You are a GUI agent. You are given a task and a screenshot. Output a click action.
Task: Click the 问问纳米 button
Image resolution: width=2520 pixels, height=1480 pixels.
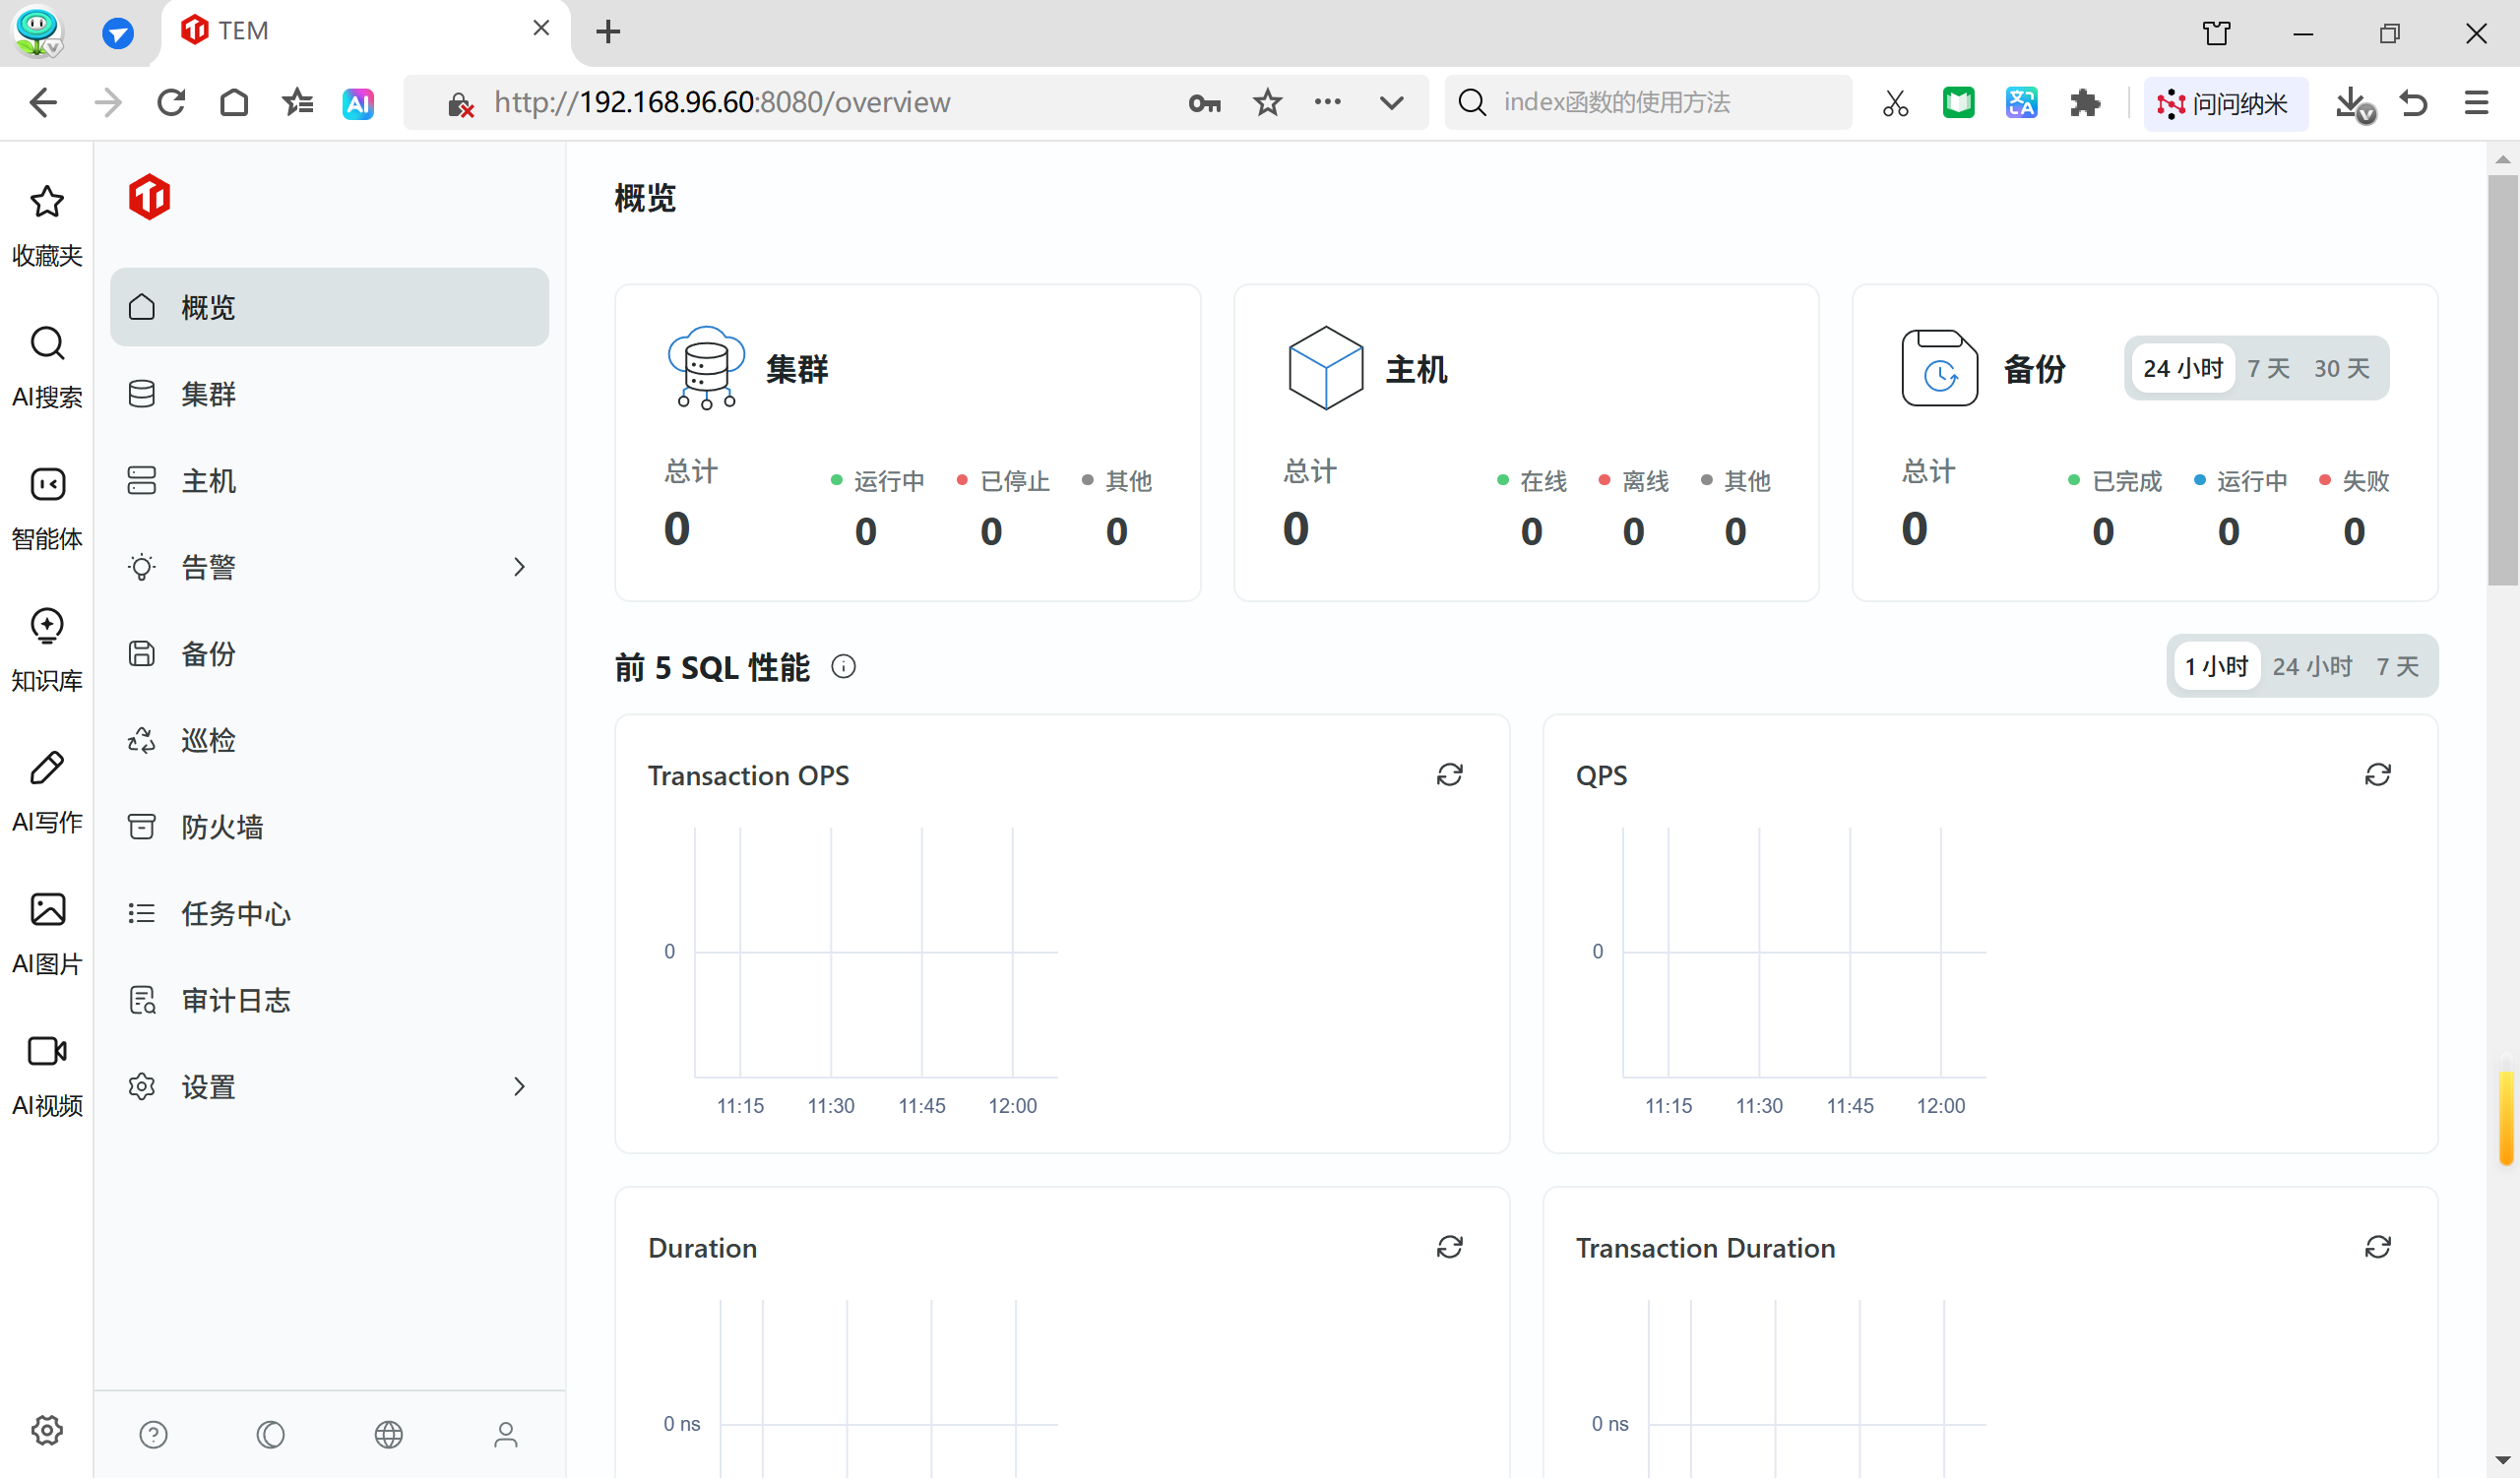point(2225,103)
